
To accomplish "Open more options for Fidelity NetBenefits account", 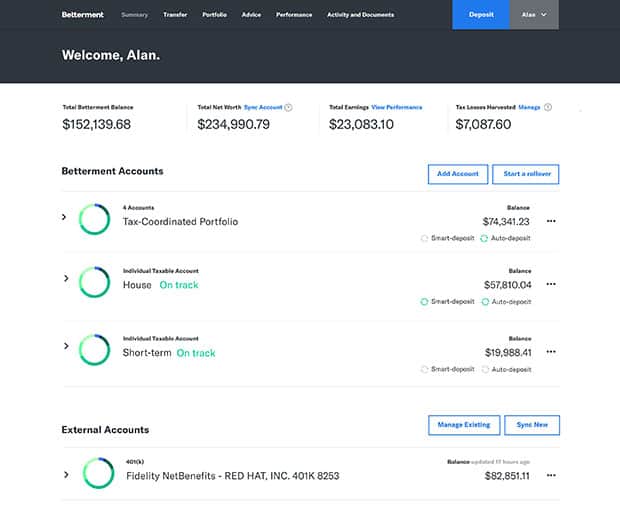I will [551, 475].
